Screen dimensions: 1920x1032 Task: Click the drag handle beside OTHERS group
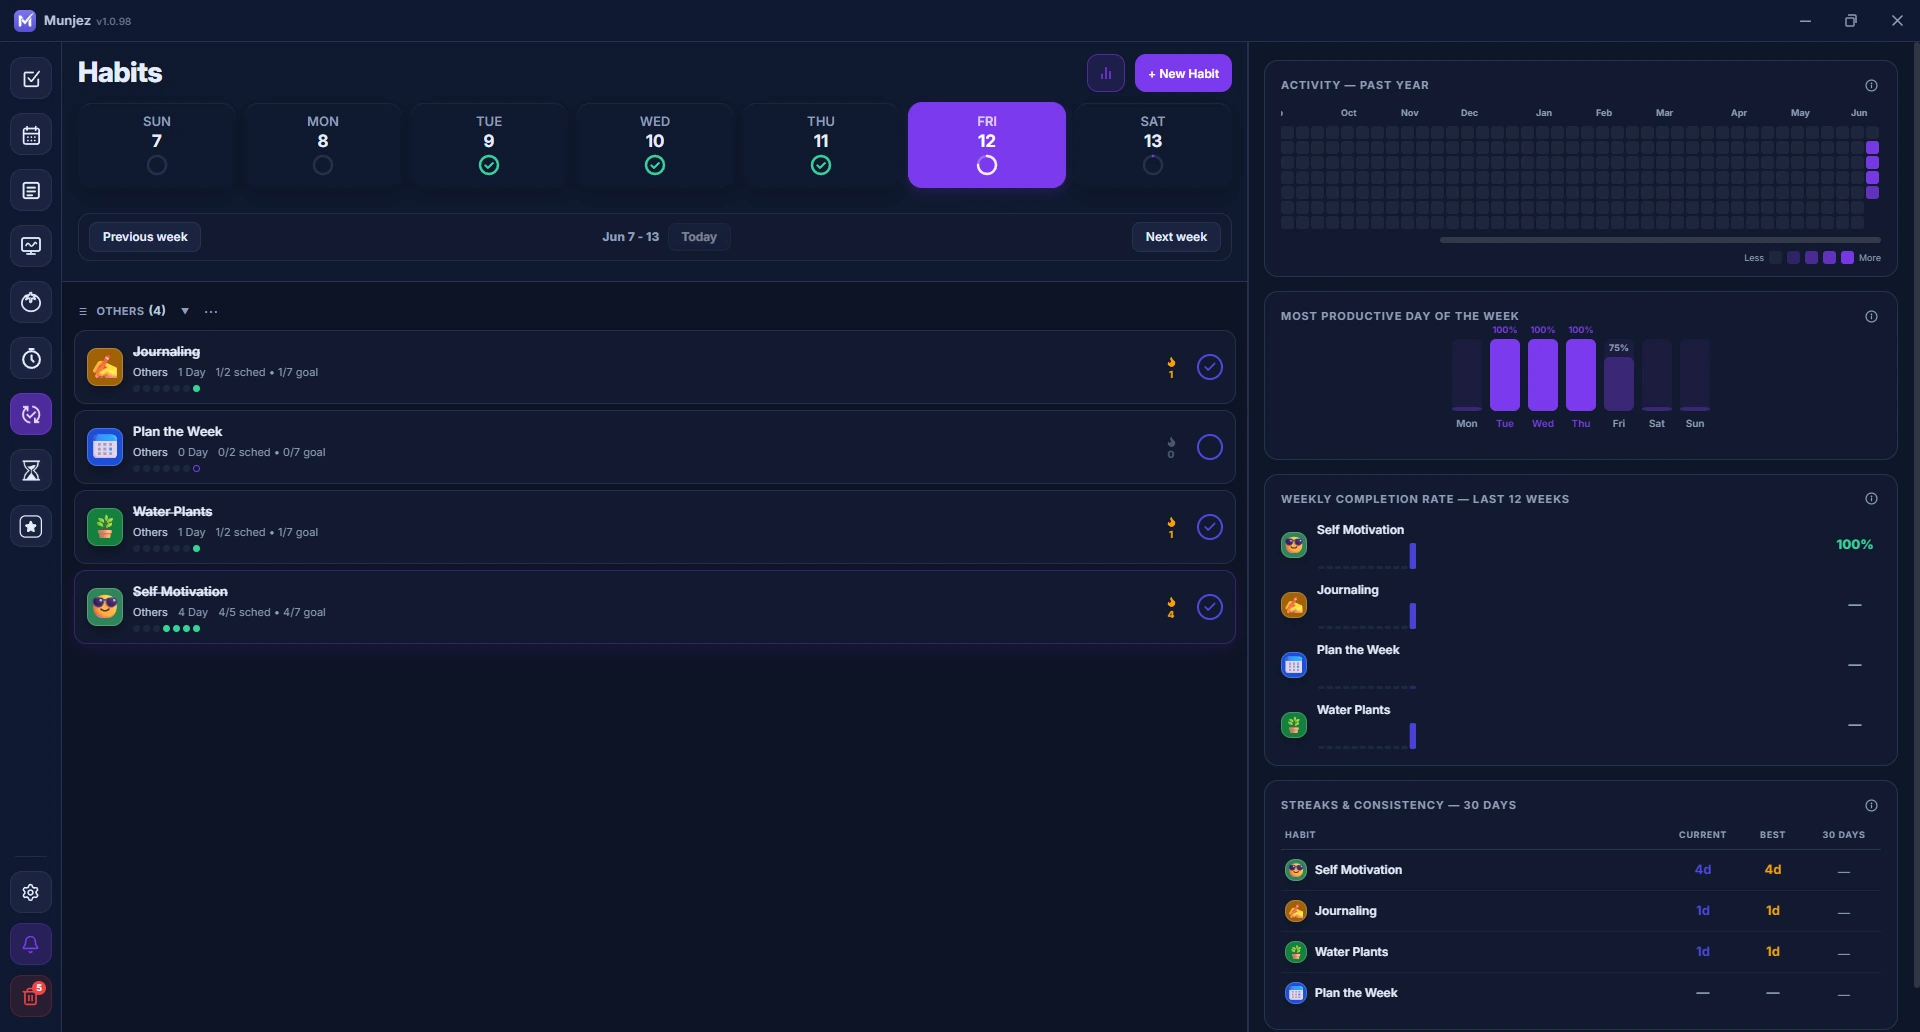point(83,311)
